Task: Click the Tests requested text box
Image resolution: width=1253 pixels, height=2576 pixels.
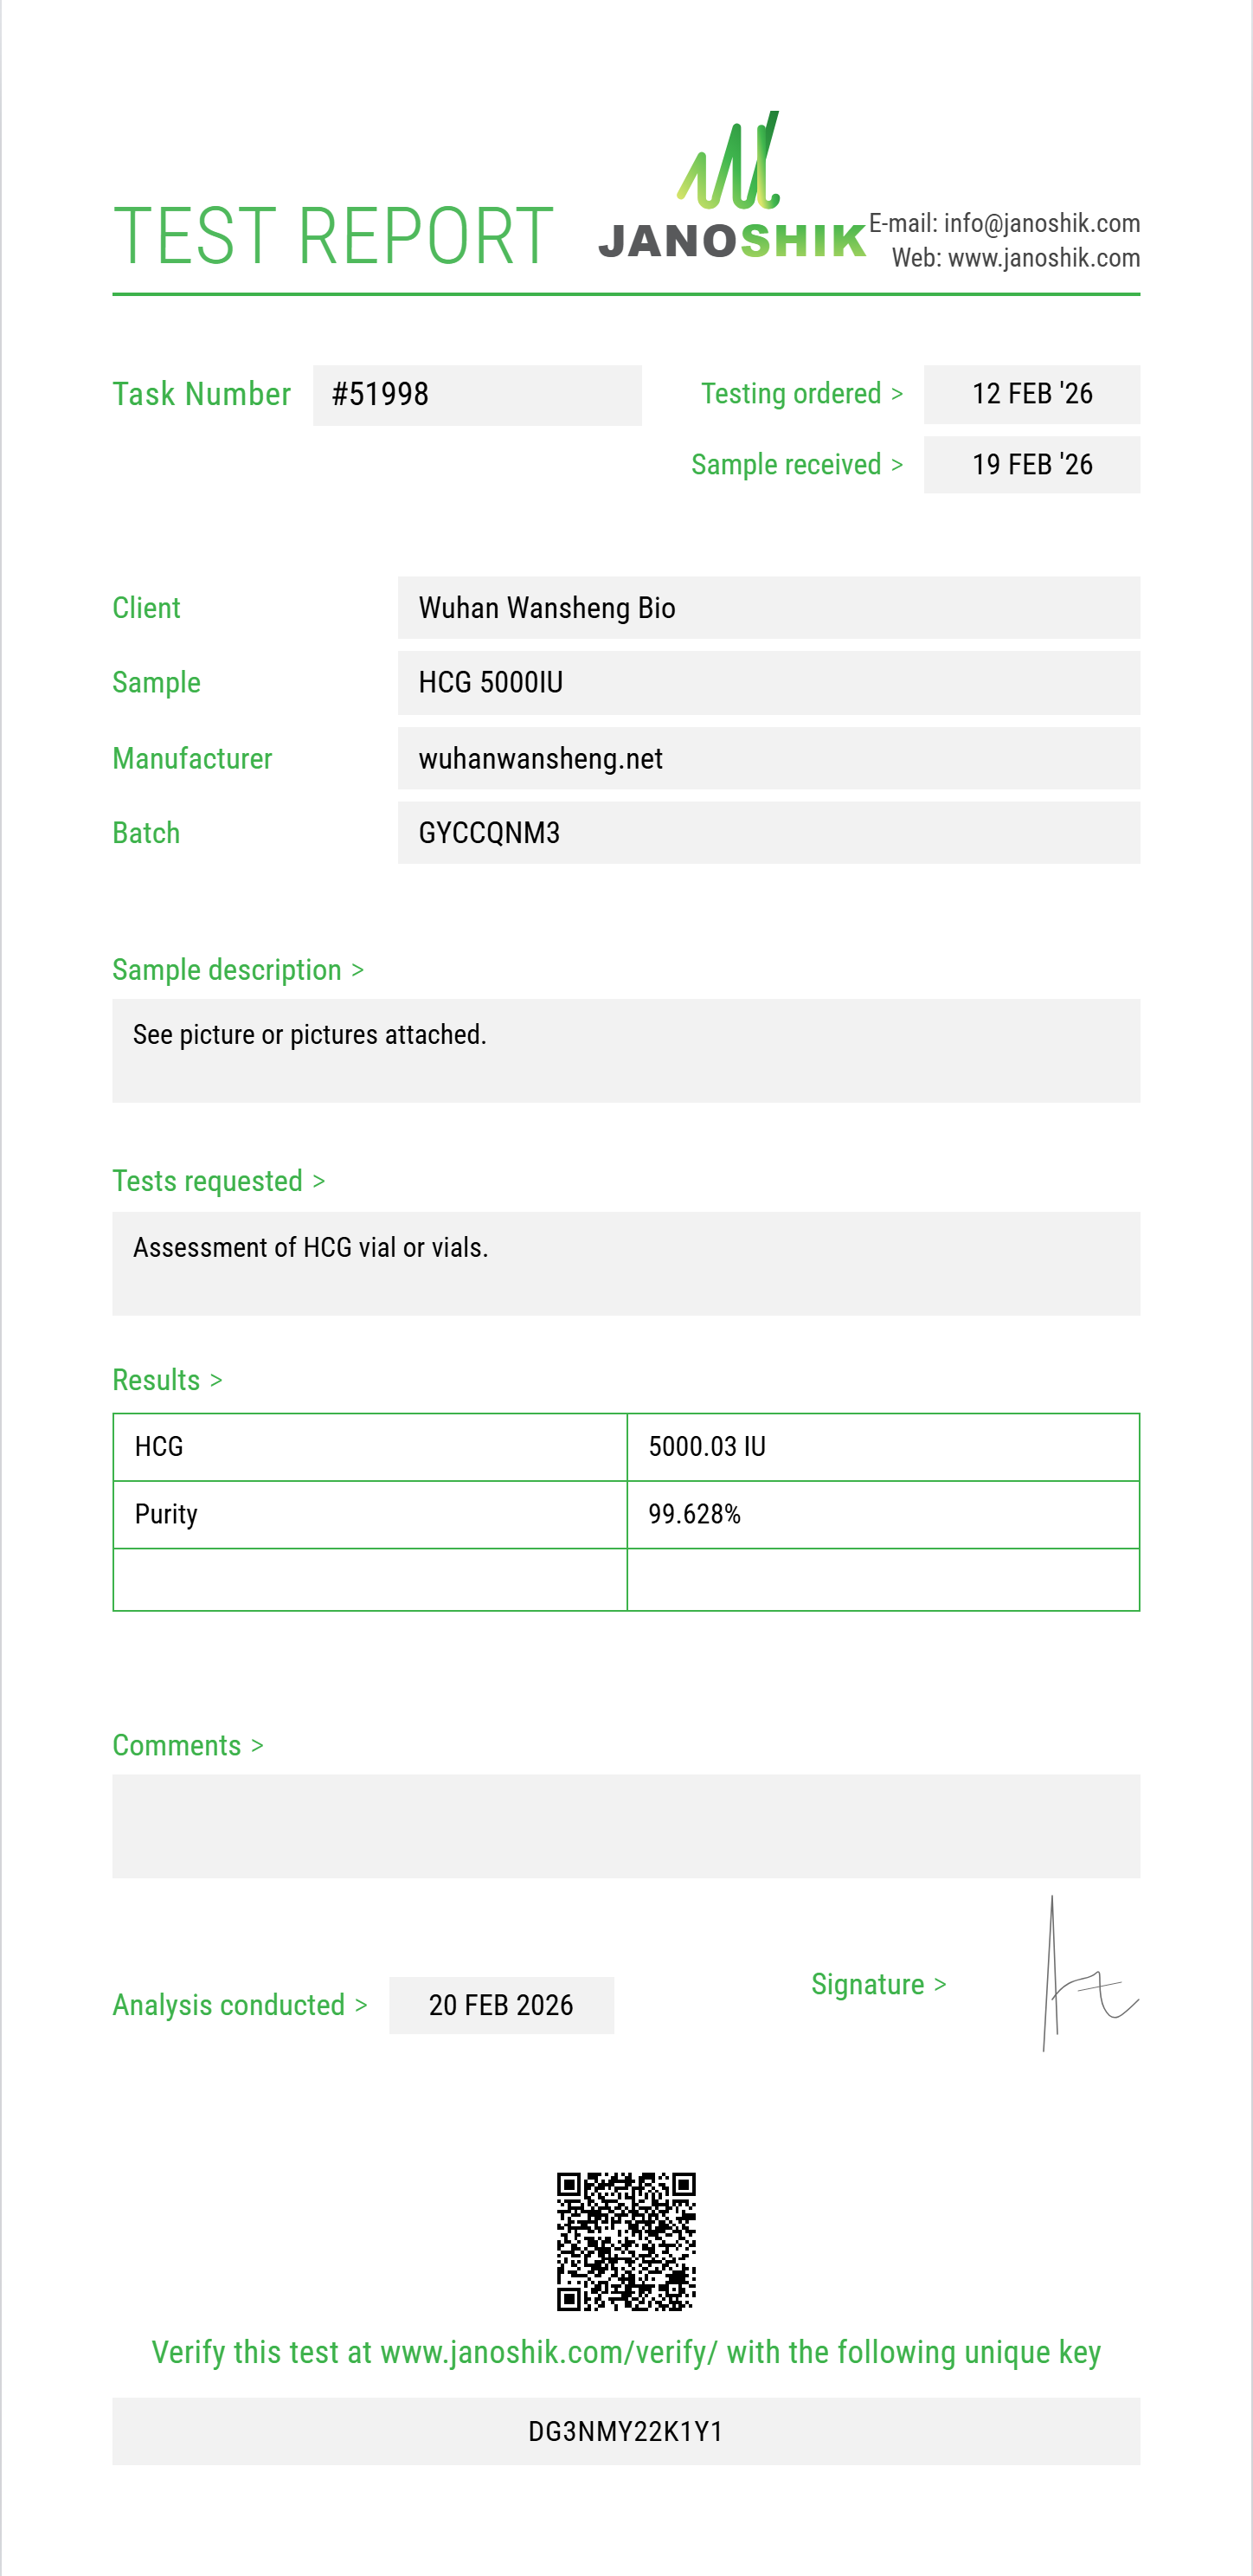Action: pos(626,1263)
